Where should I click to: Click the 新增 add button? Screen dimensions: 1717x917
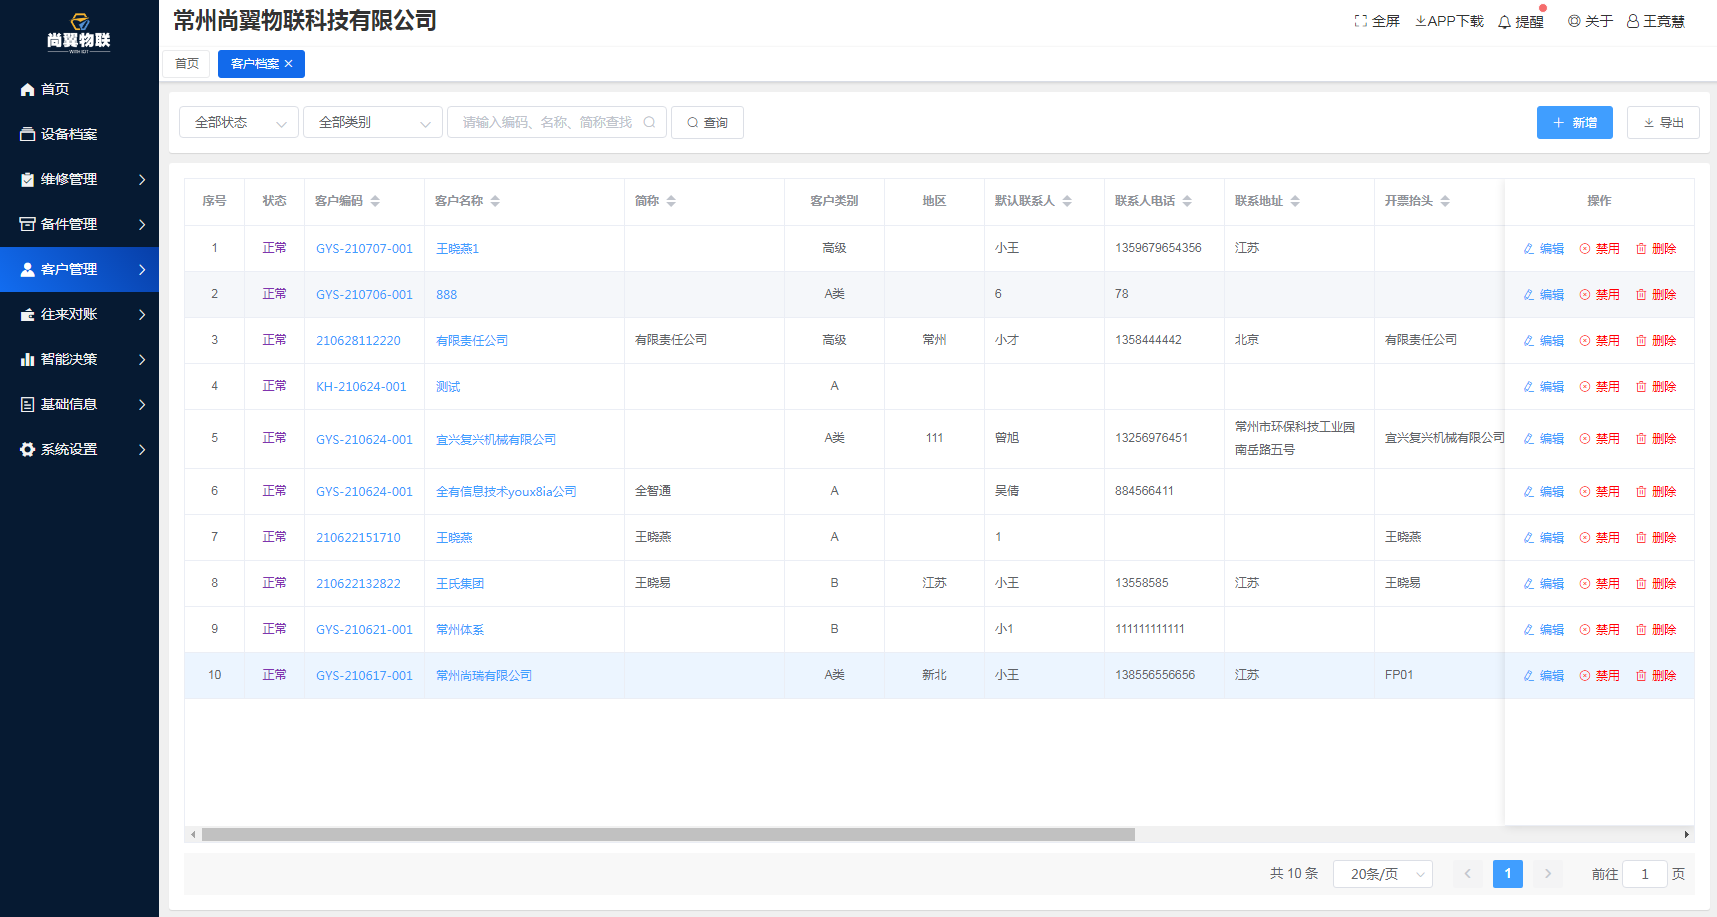point(1574,122)
